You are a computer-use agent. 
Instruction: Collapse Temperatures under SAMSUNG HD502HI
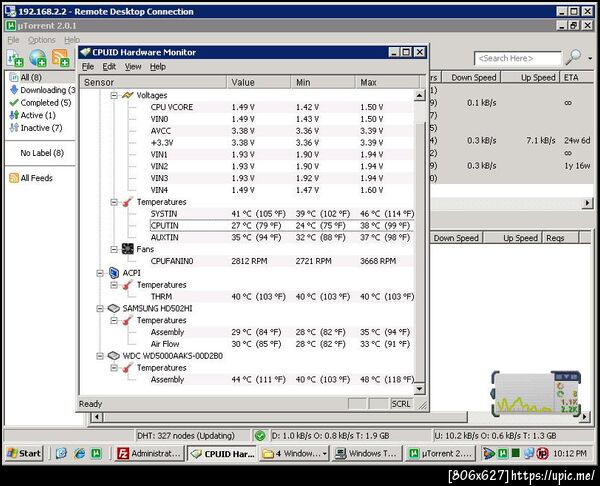(x=114, y=321)
